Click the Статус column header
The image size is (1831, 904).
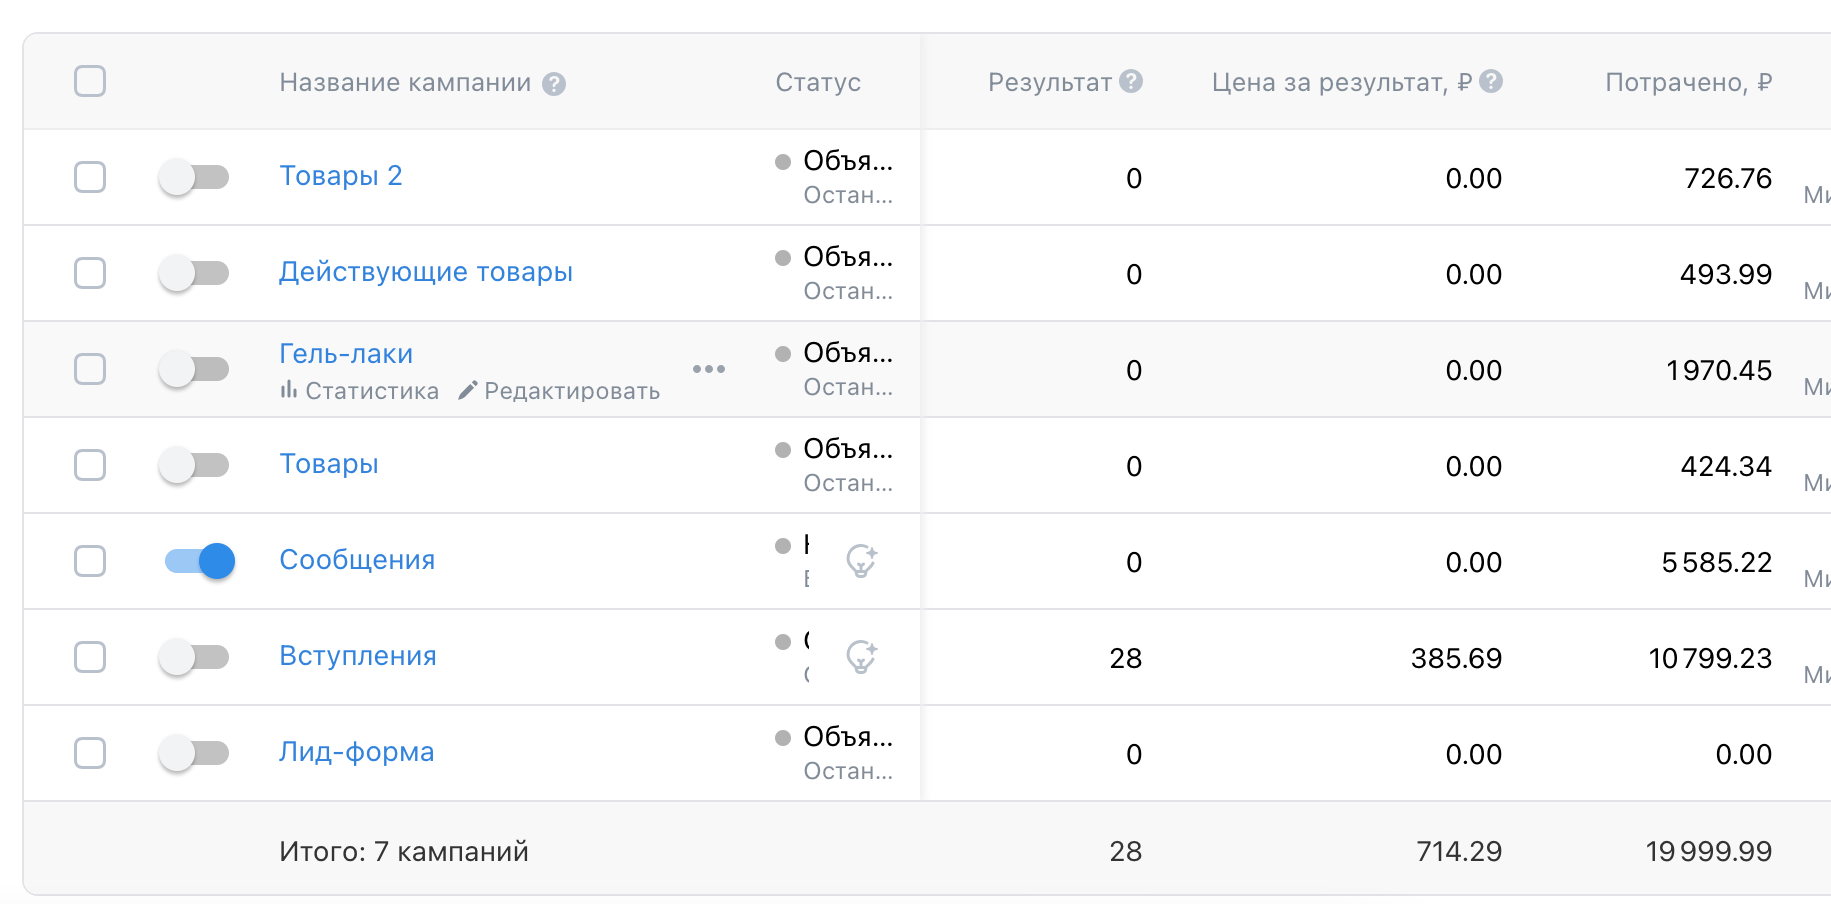click(817, 82)
